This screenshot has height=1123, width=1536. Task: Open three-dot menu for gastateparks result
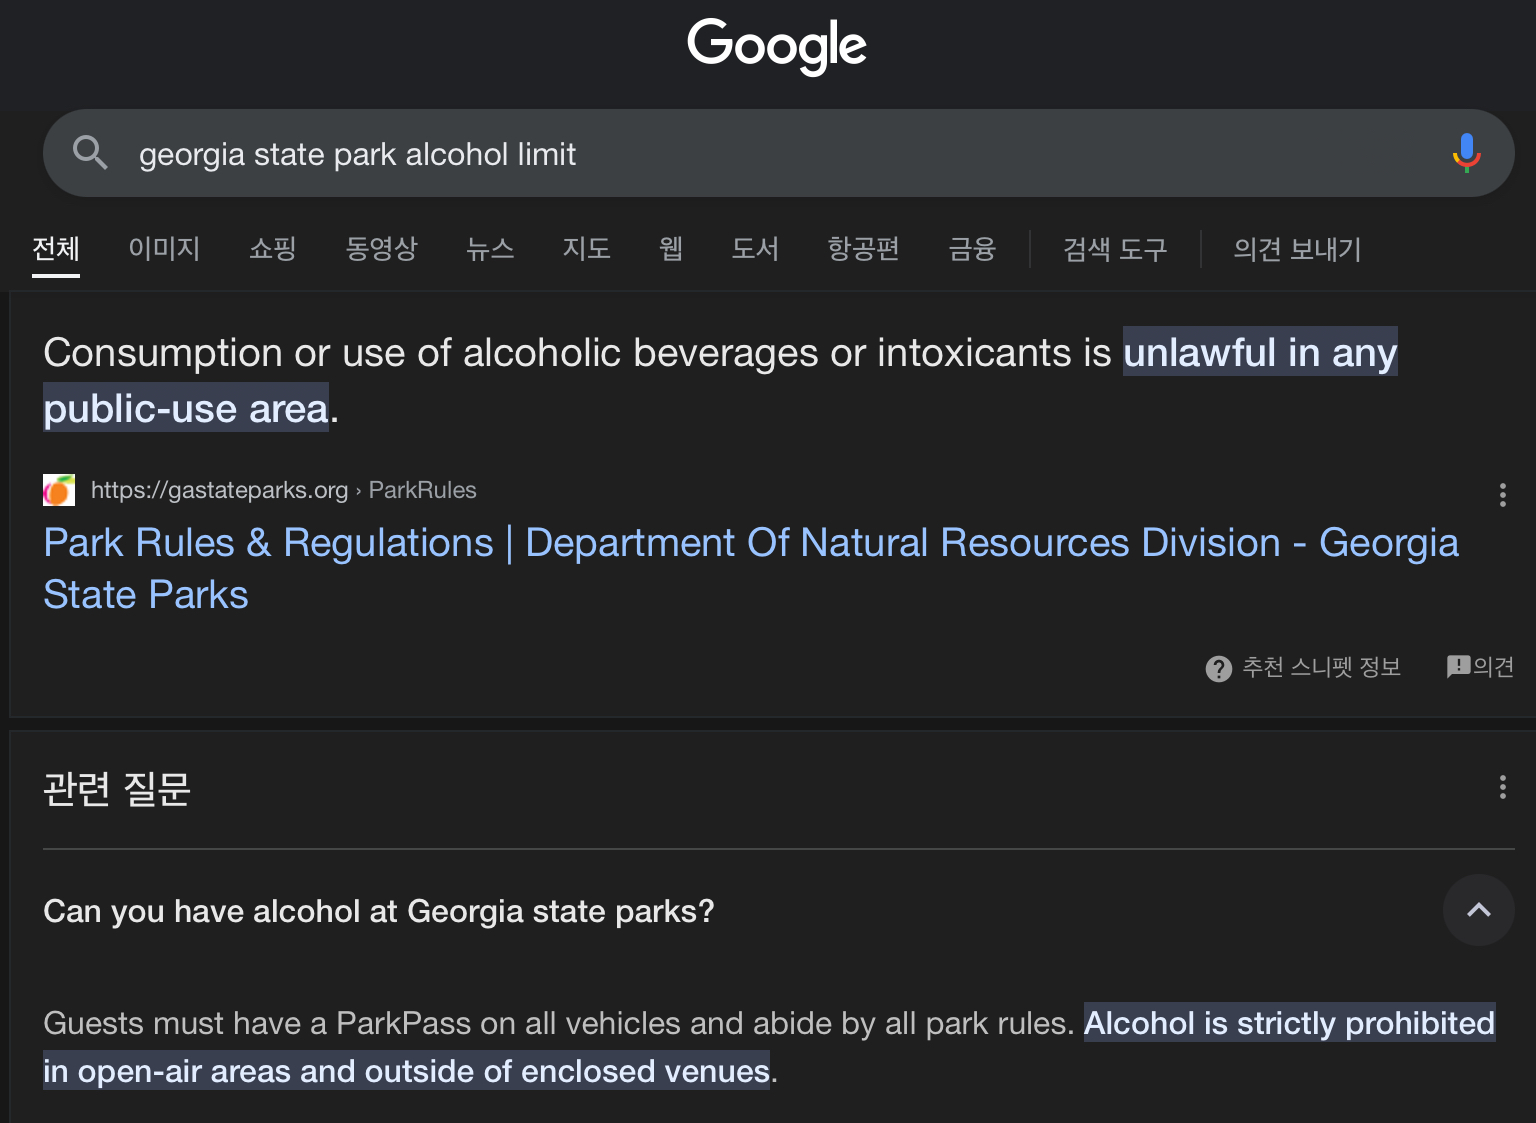point(1502,495)
